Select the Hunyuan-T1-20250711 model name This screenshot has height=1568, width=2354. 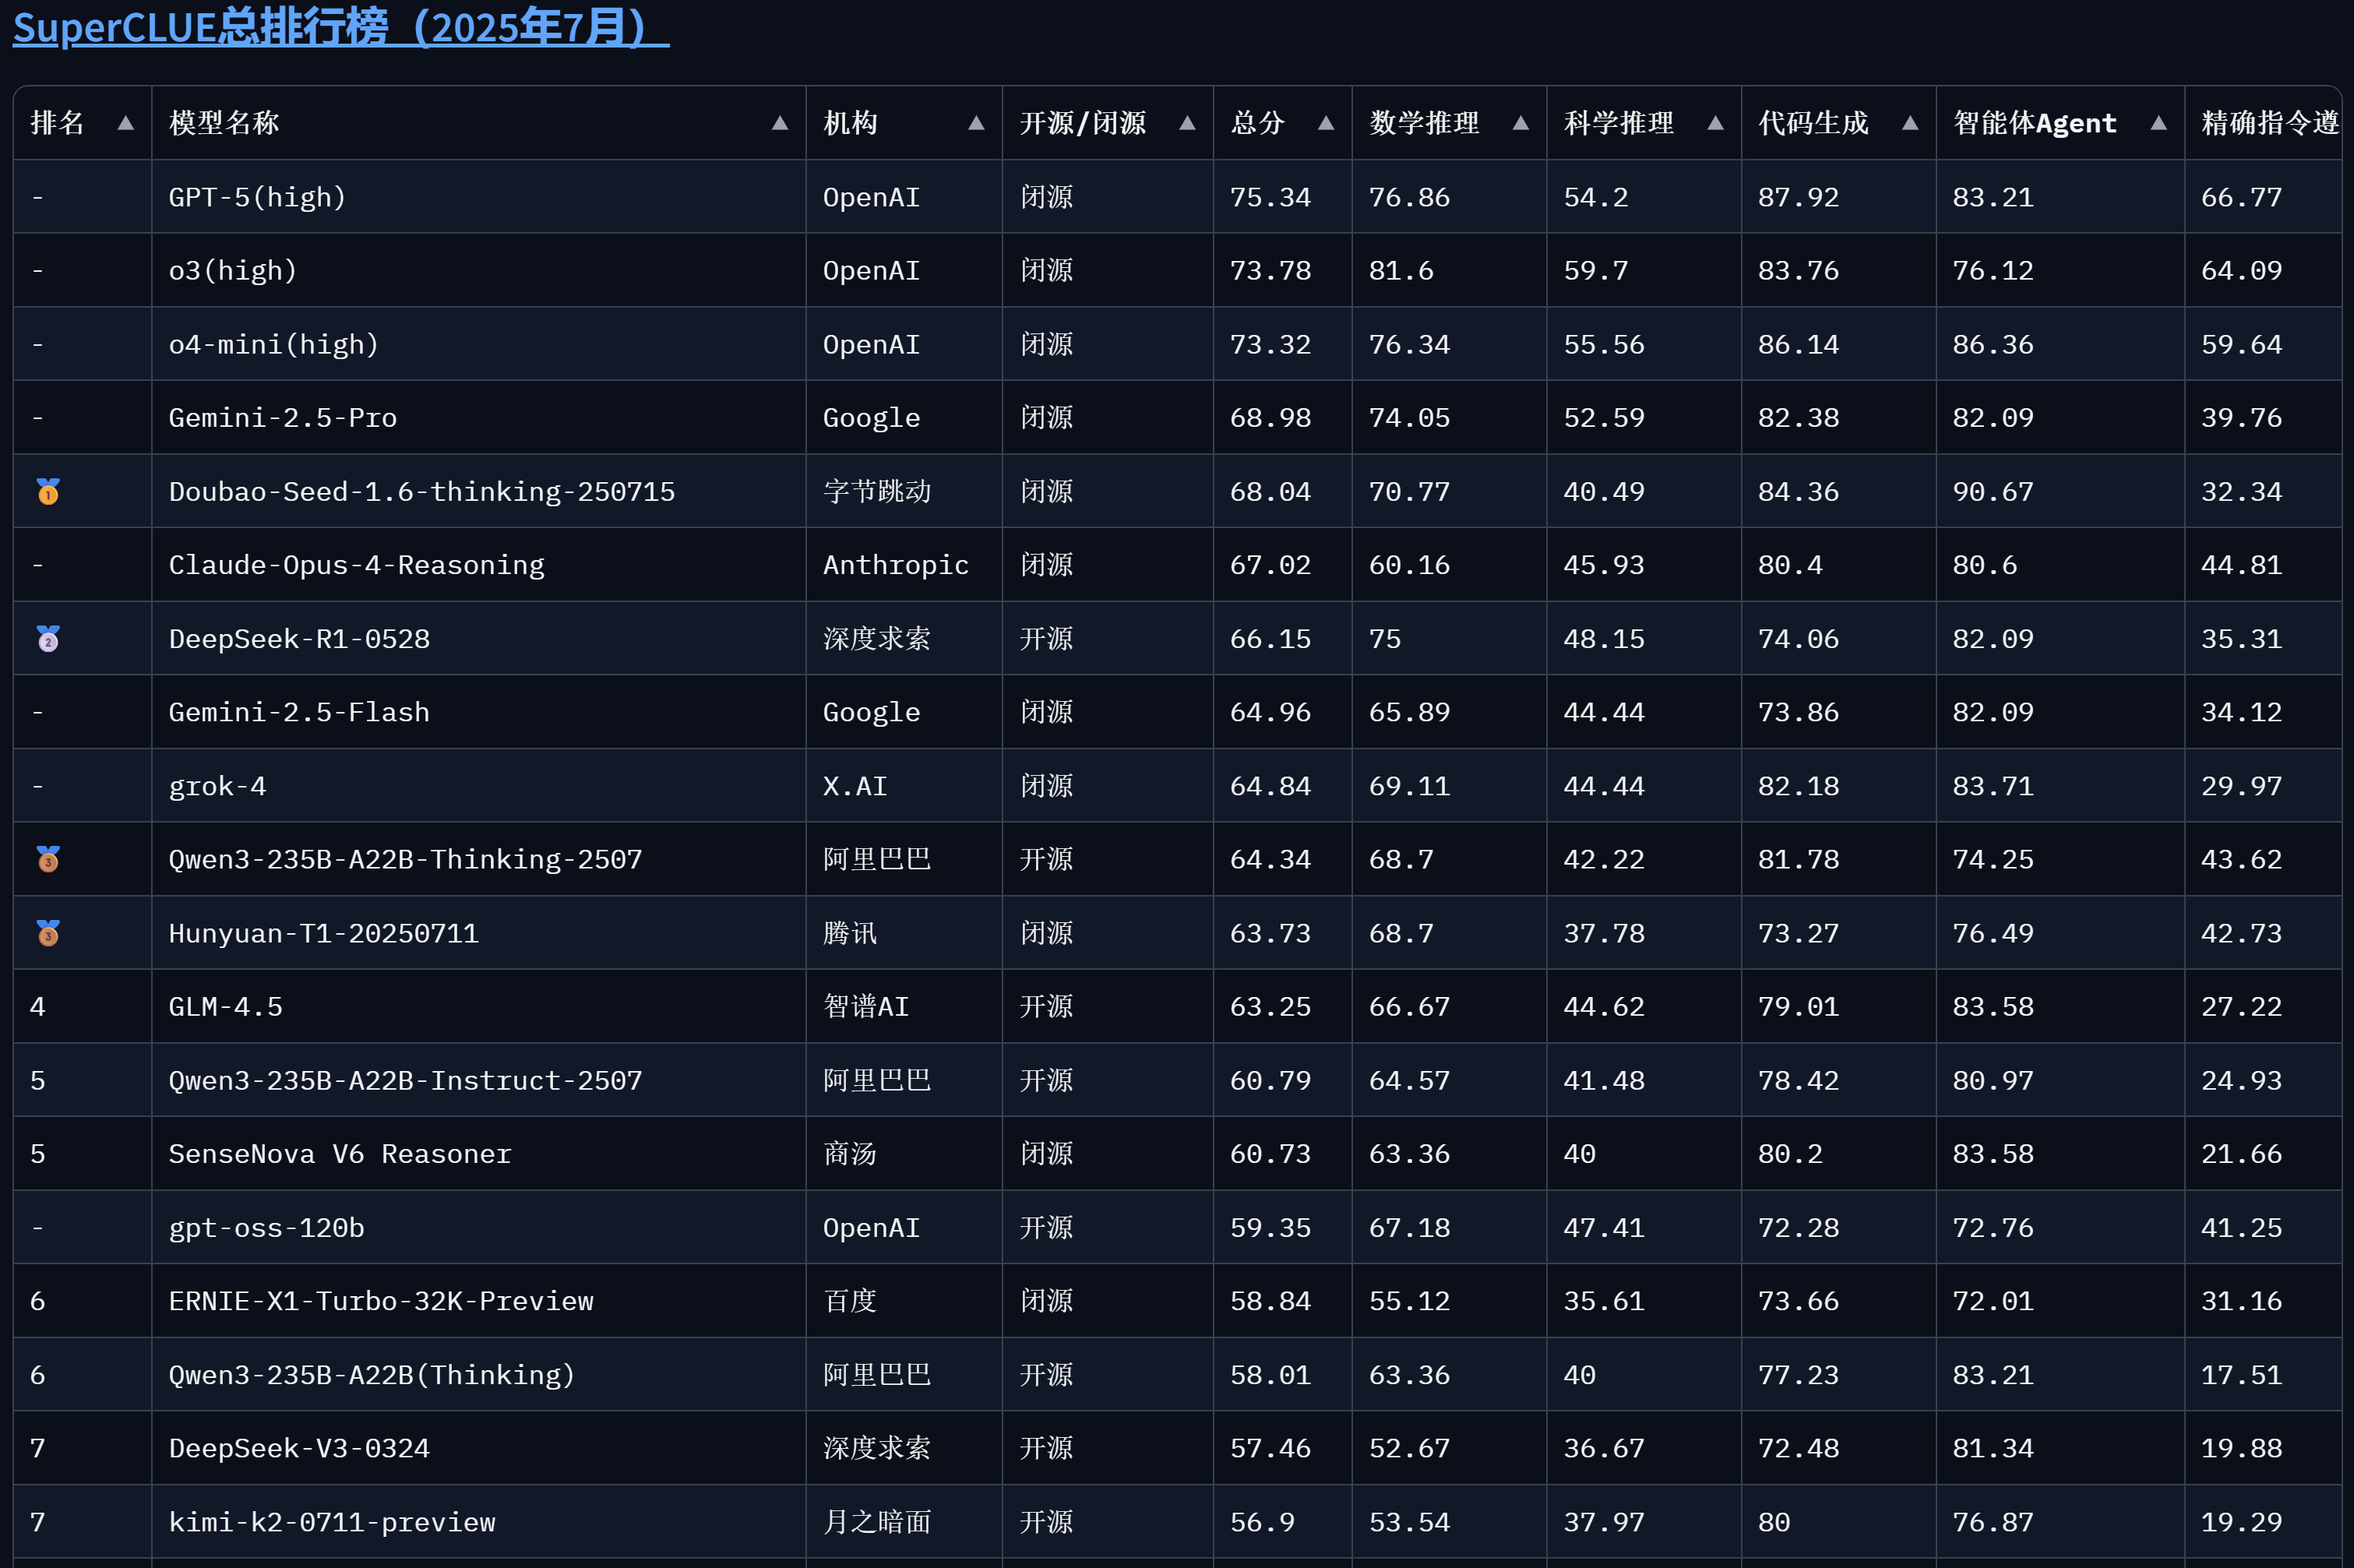click(324, 933)
